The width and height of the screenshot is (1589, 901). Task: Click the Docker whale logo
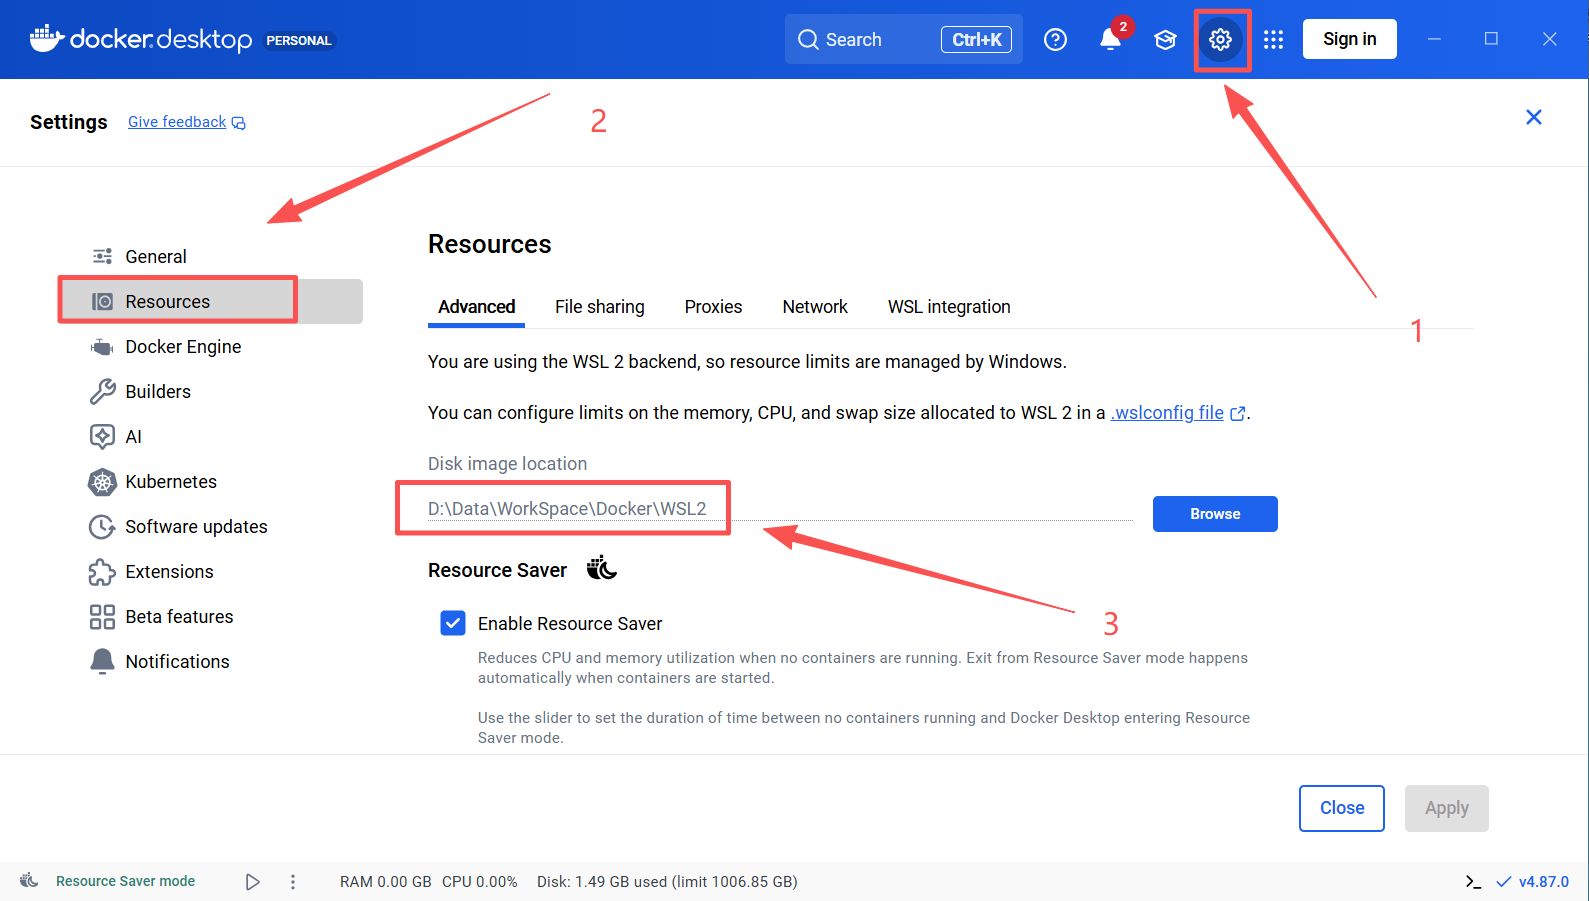(x=47, y=39)
